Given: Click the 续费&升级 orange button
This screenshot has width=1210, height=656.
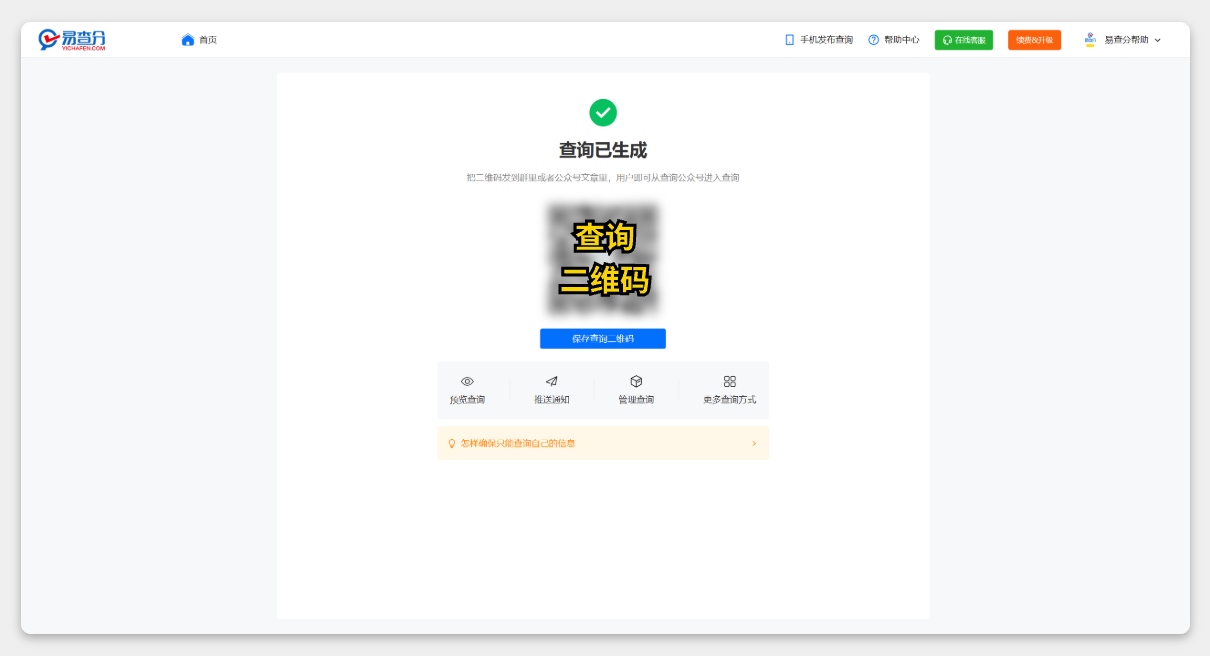Looking at the screenshot, I should click(x=1034, y=39).
